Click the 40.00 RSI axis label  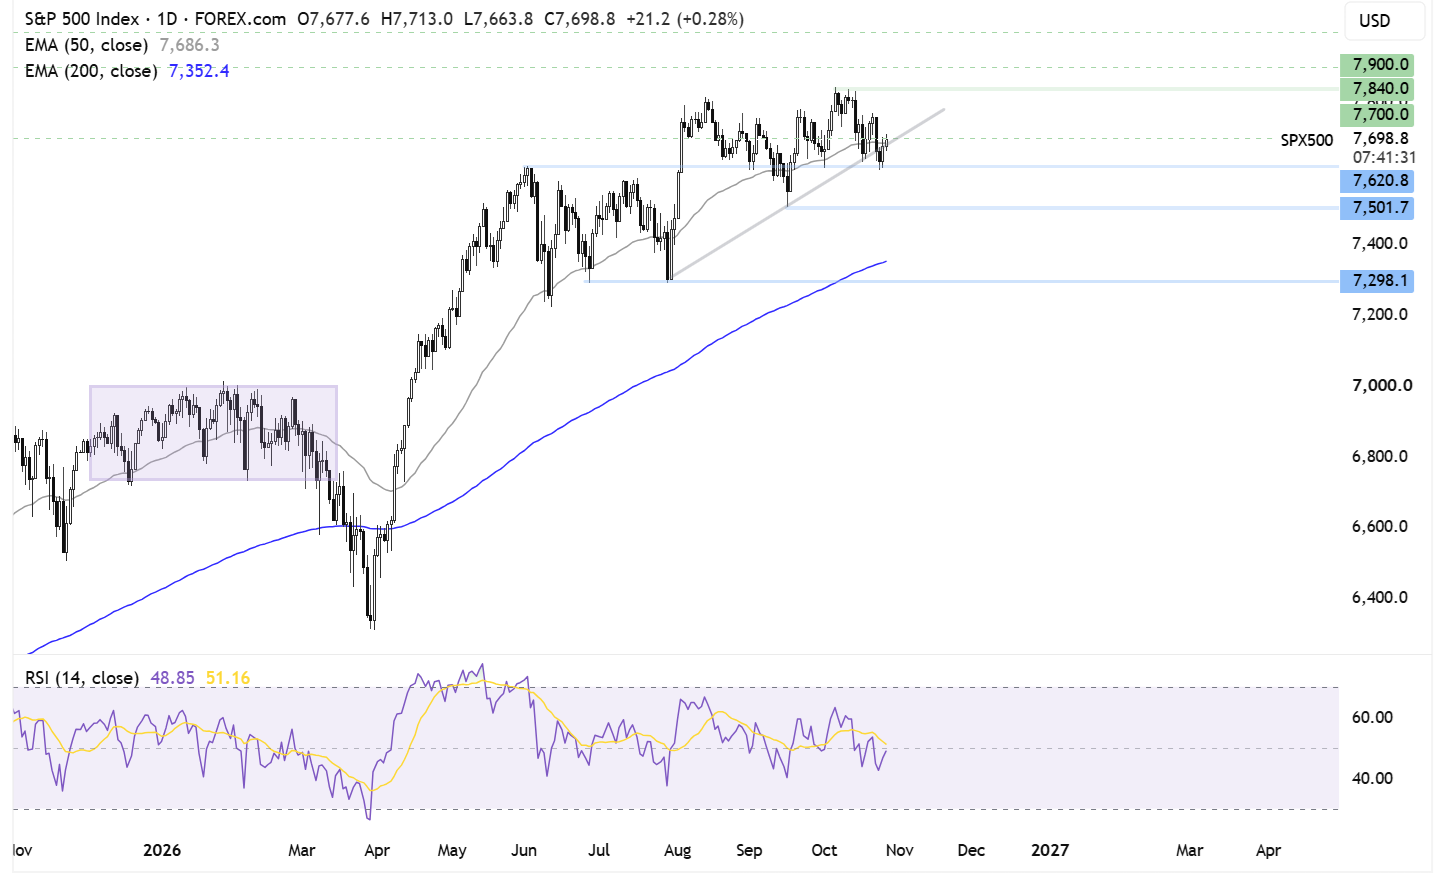(x=1372, y=778)
